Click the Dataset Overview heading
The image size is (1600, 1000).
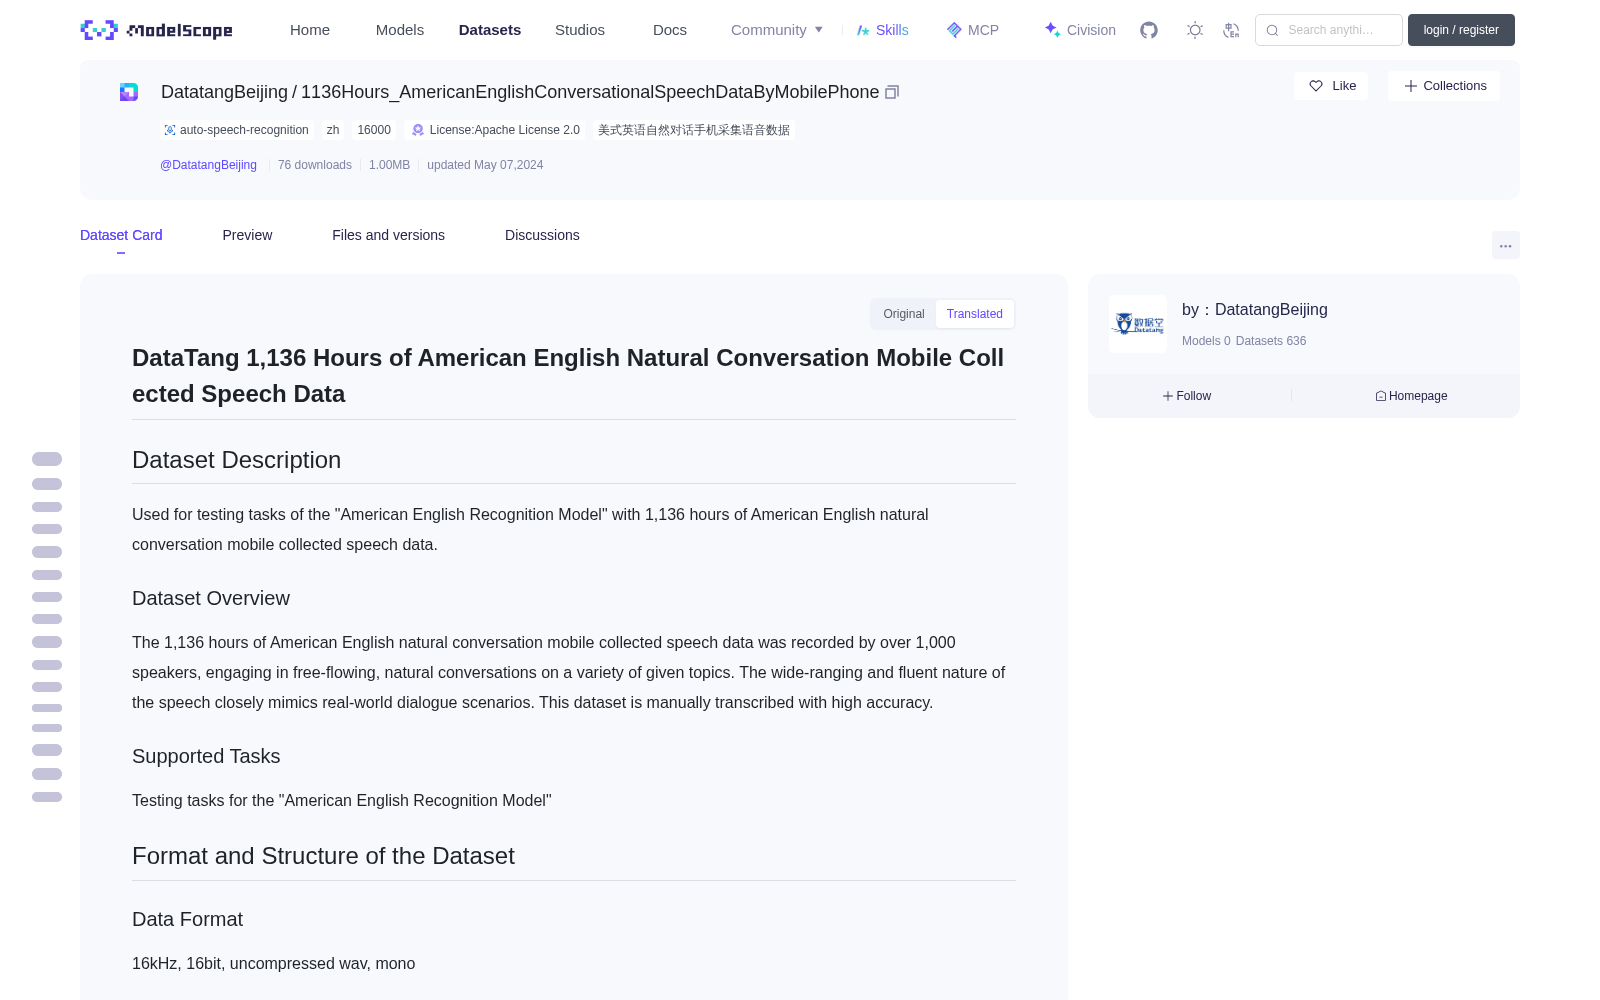[211, 598]
